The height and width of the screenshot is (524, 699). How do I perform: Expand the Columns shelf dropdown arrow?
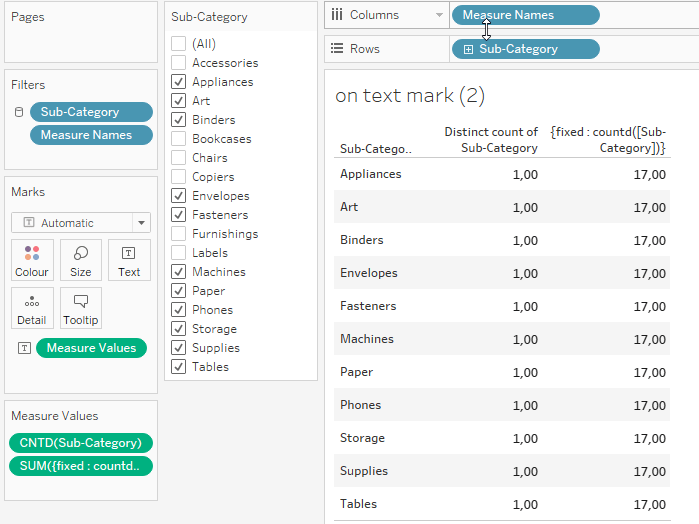(439, 15)
